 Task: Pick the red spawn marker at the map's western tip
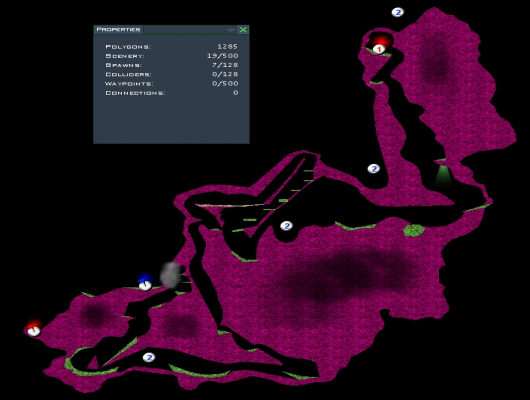pyautogui.click(x=33, y=331)
